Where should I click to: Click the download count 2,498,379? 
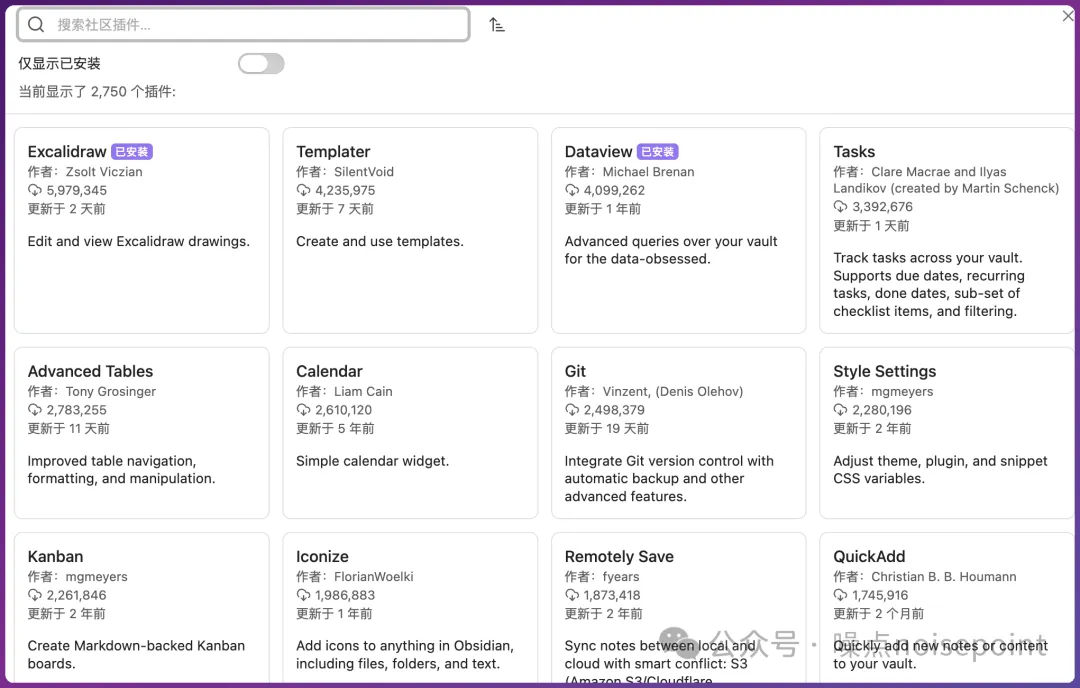614,410
